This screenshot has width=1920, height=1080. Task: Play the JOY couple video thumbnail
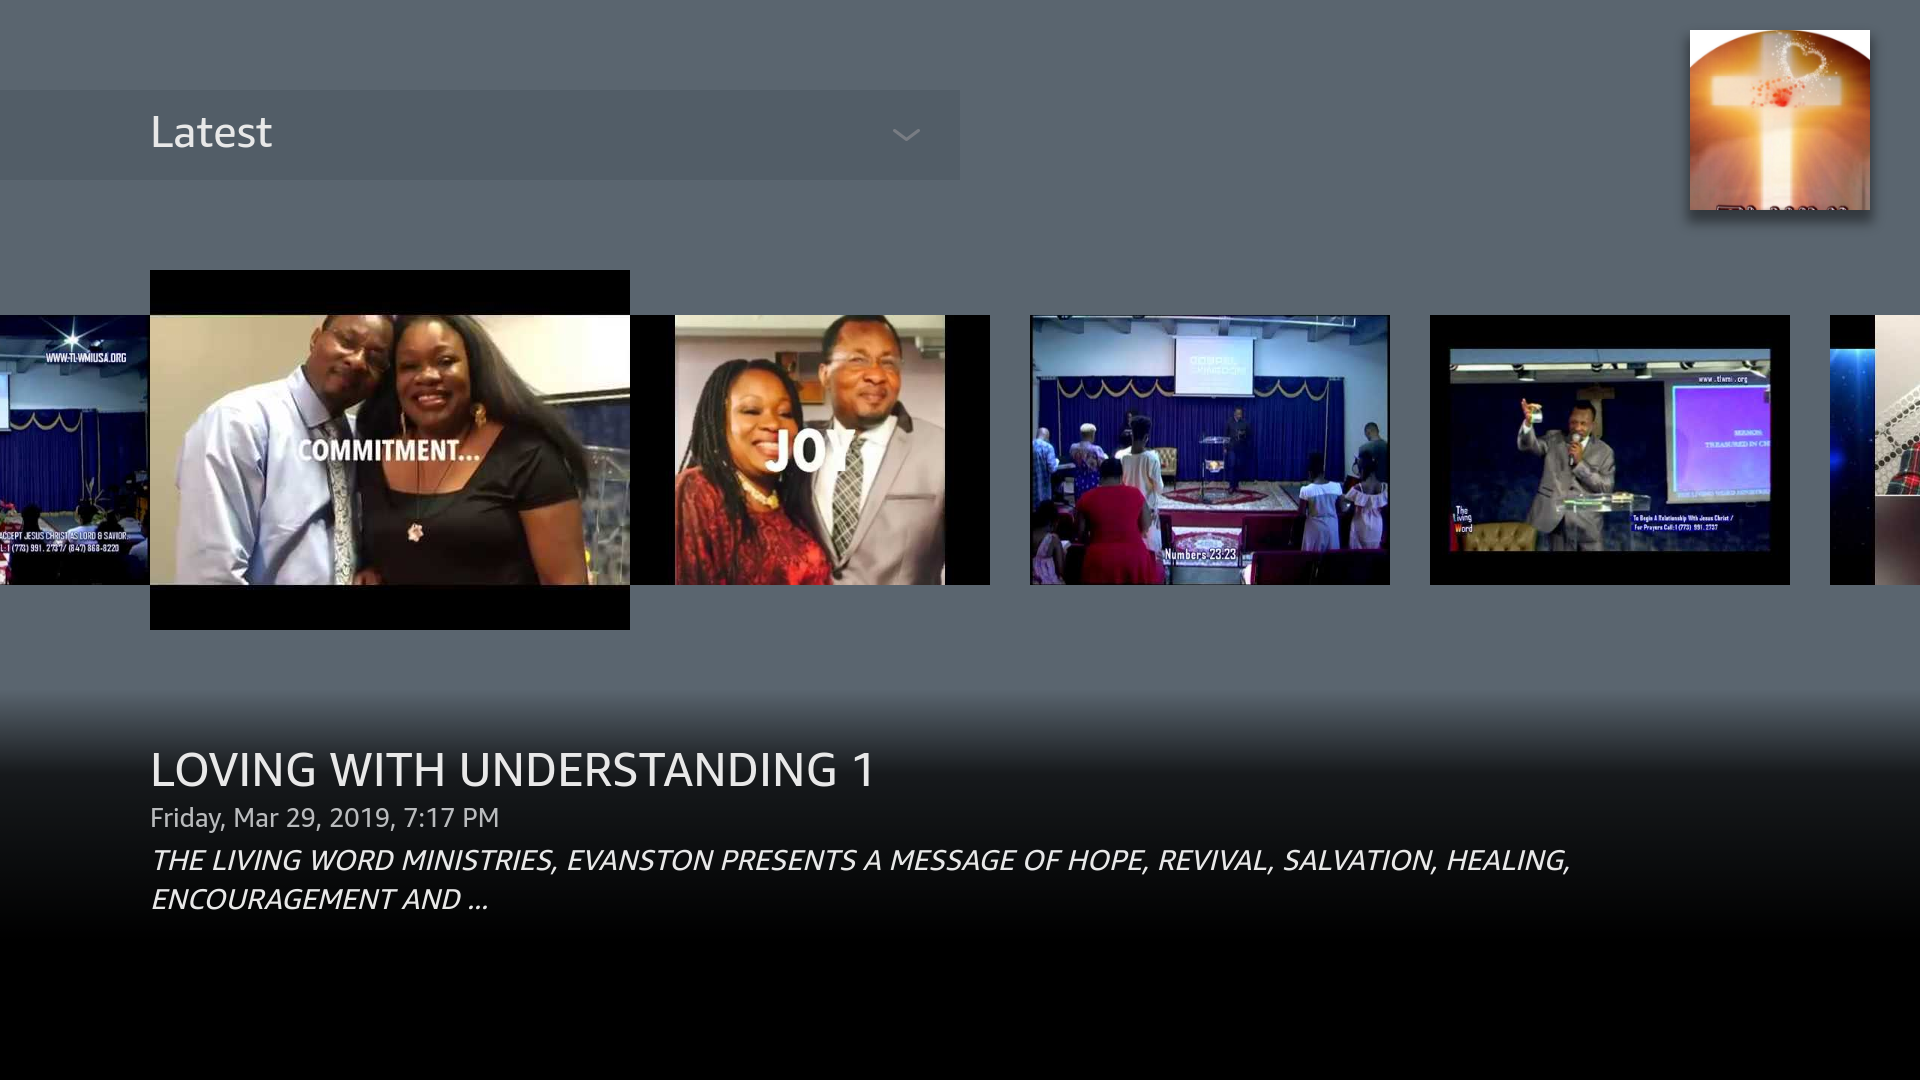coord(810,520)
